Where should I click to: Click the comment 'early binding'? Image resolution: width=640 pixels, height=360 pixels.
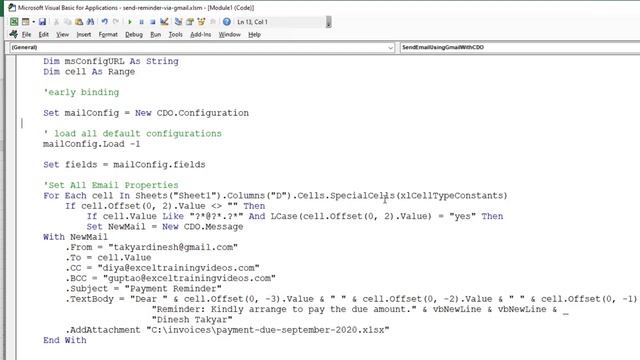pyautogui.click(x=81, y=92)
